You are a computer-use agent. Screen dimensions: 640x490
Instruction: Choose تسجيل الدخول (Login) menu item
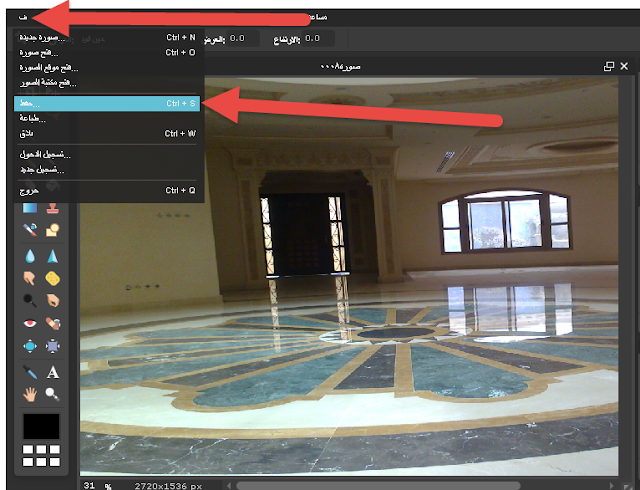click(x=107, y=154)
